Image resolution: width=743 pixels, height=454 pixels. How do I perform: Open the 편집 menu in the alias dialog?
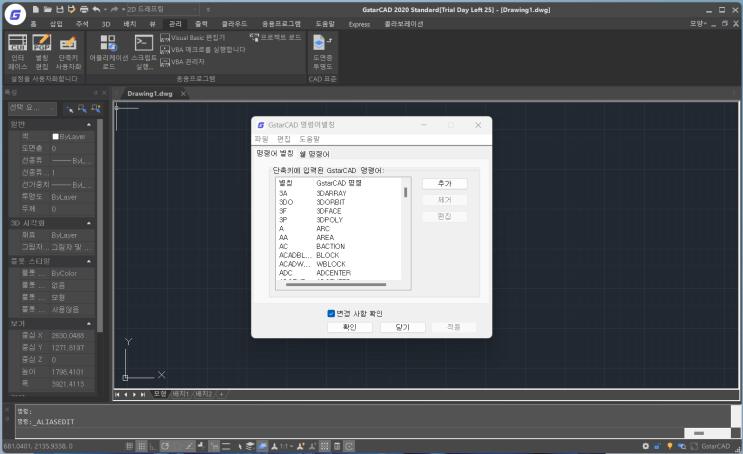pyautogui.click(x=283, y=139)
